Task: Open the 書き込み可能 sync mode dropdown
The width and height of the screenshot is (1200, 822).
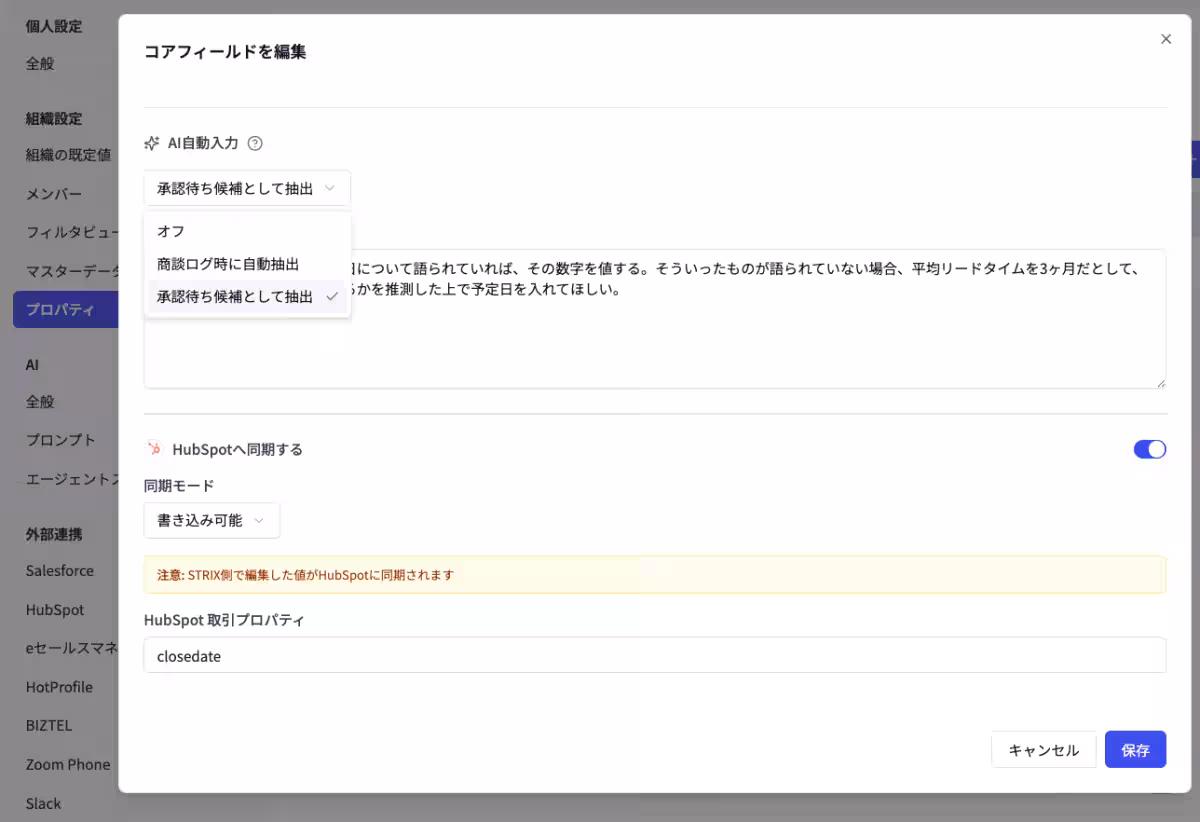Action: click(212, 520)
